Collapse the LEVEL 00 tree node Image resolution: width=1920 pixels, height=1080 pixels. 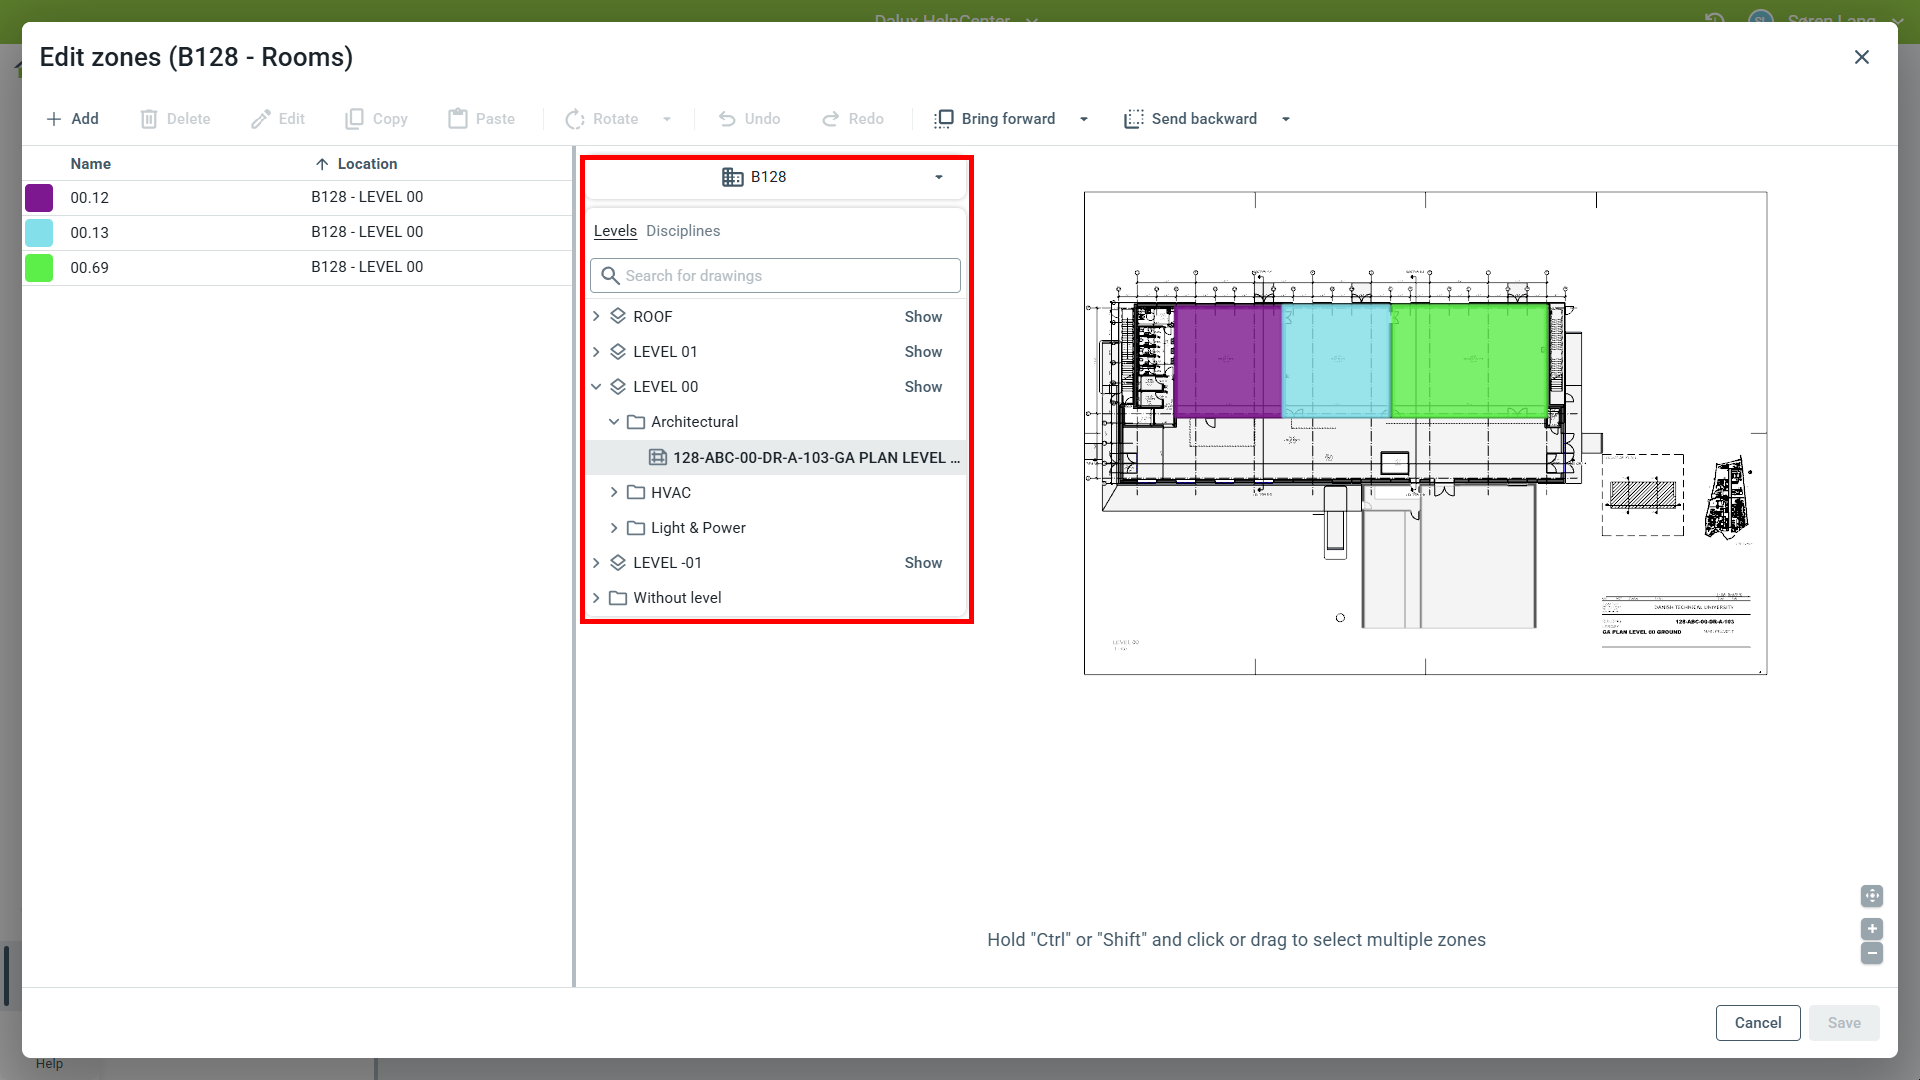(596, 387)
